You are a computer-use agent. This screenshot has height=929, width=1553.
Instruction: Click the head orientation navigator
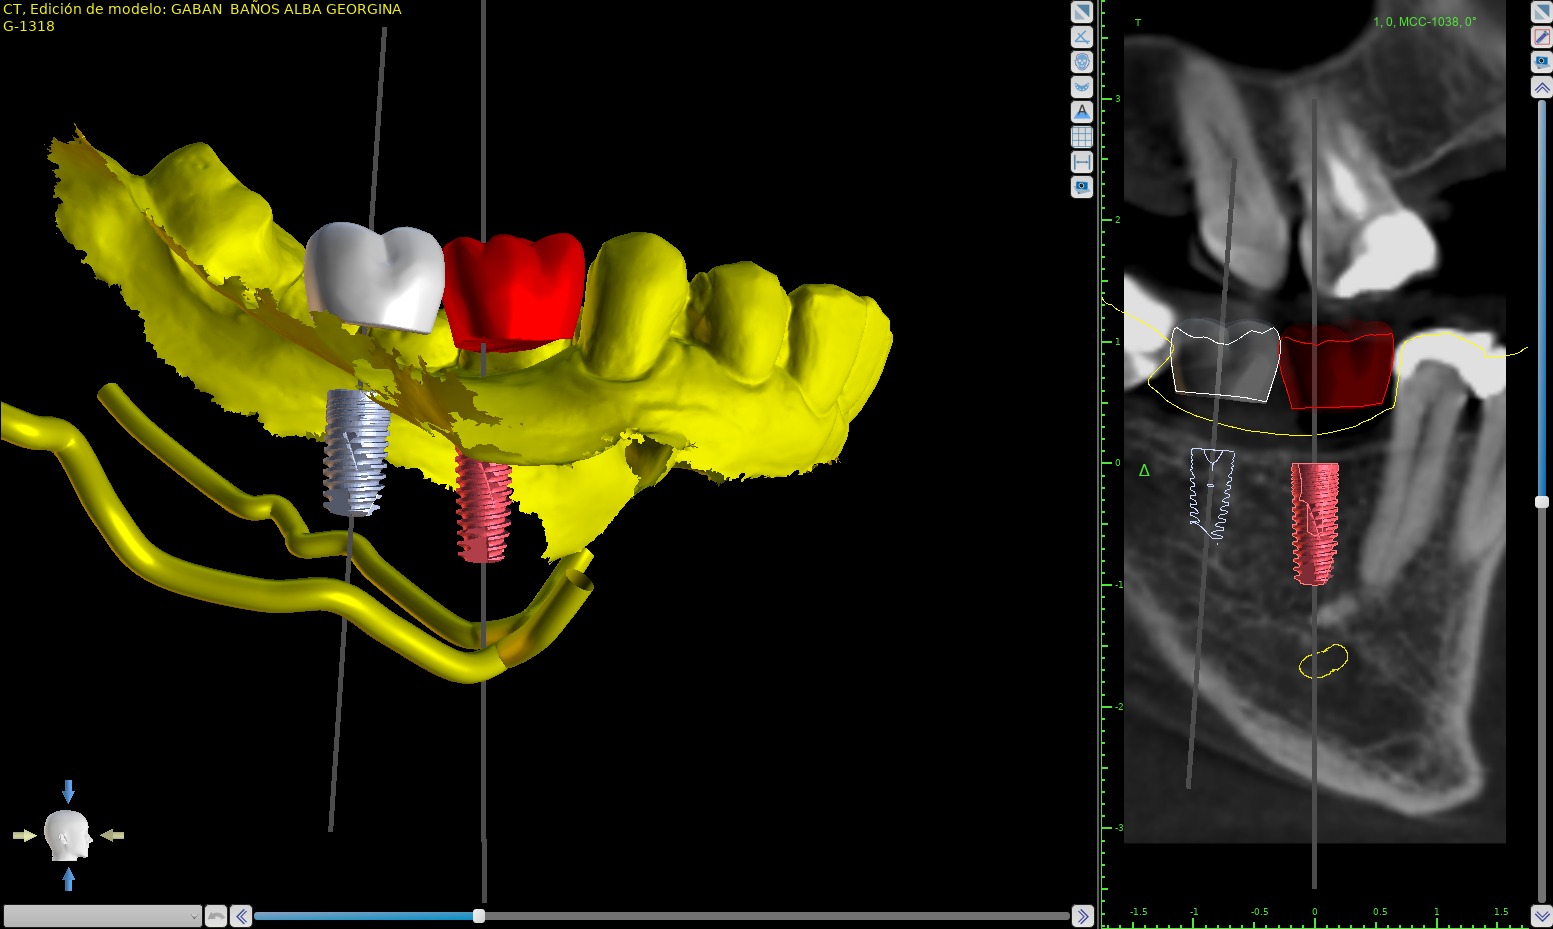click(68, 833)
